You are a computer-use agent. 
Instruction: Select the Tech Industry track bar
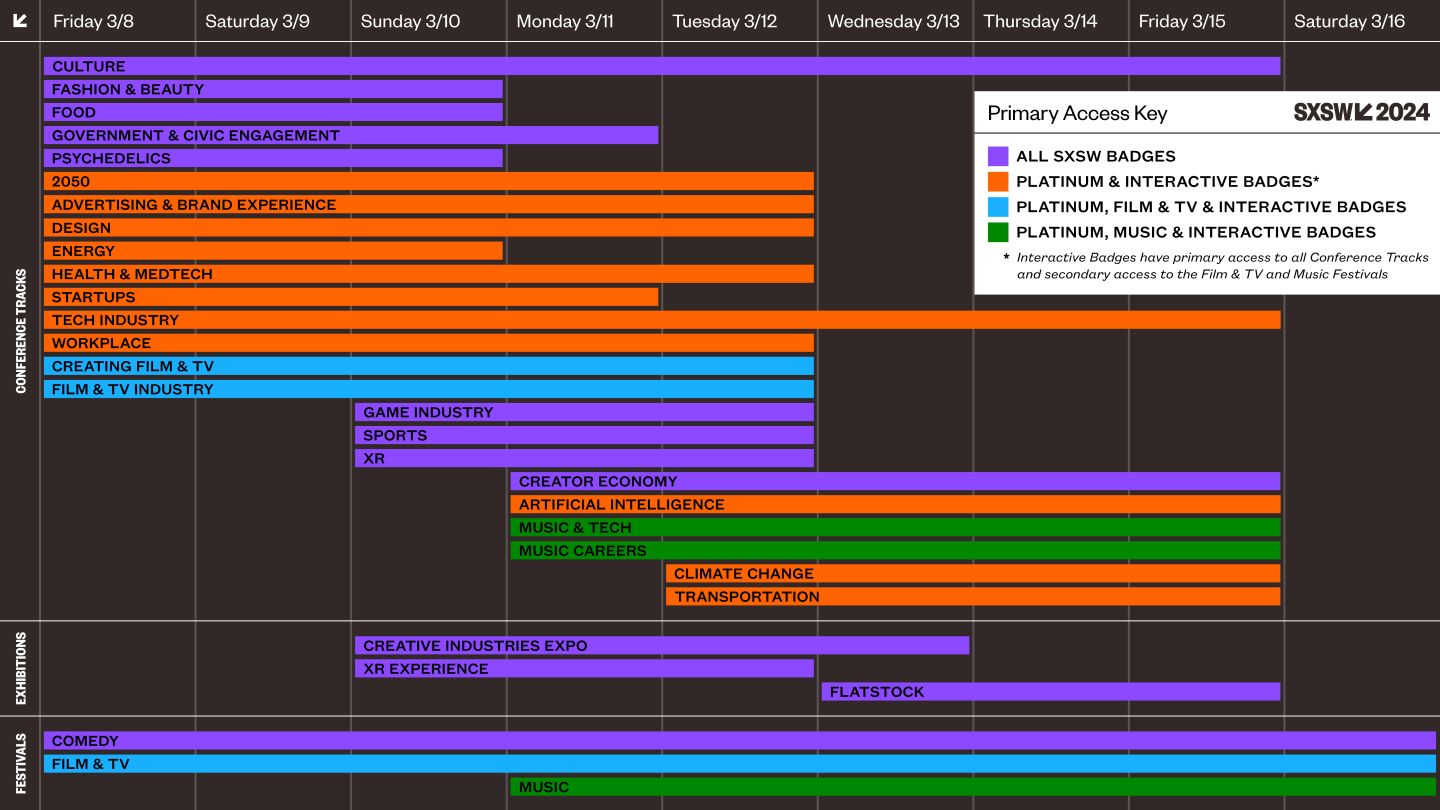(662, 320)
